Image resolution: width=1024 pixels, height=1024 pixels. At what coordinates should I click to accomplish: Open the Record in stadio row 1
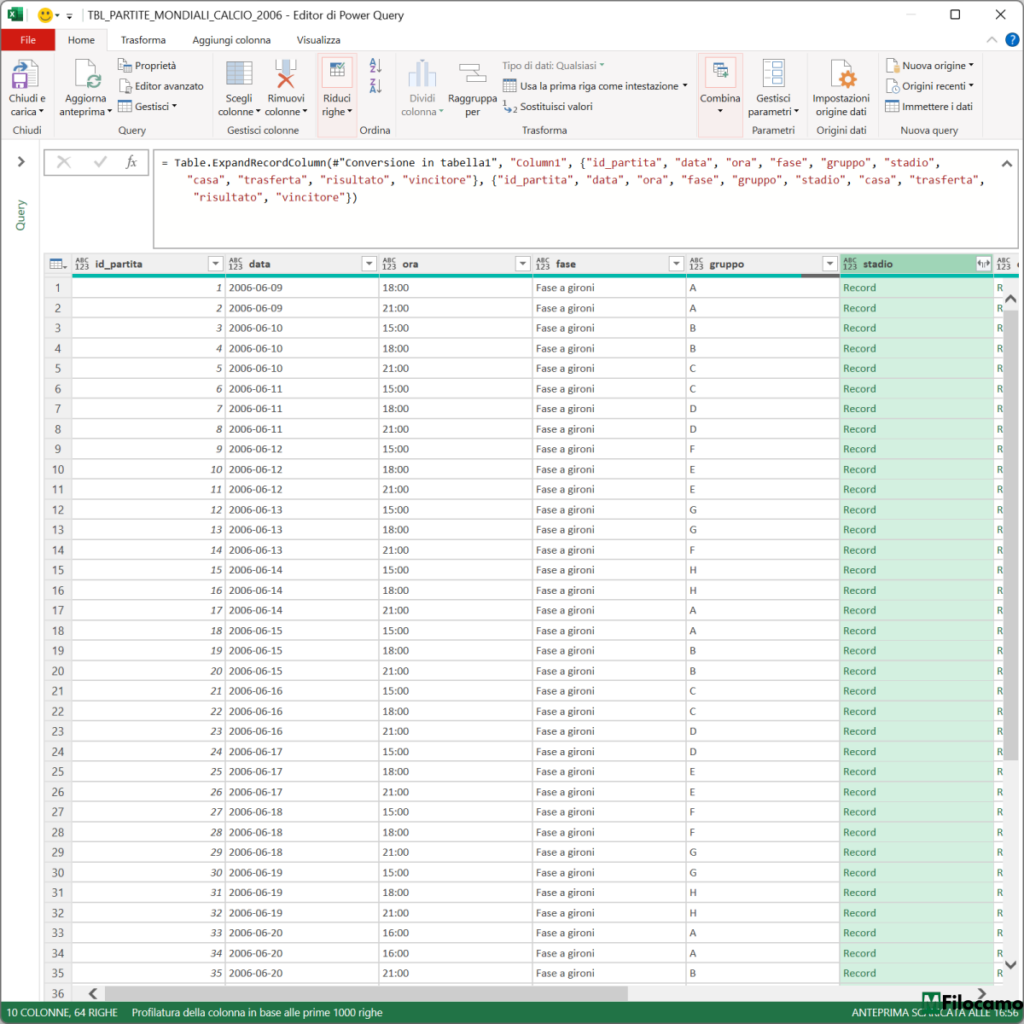pos(859,287)
